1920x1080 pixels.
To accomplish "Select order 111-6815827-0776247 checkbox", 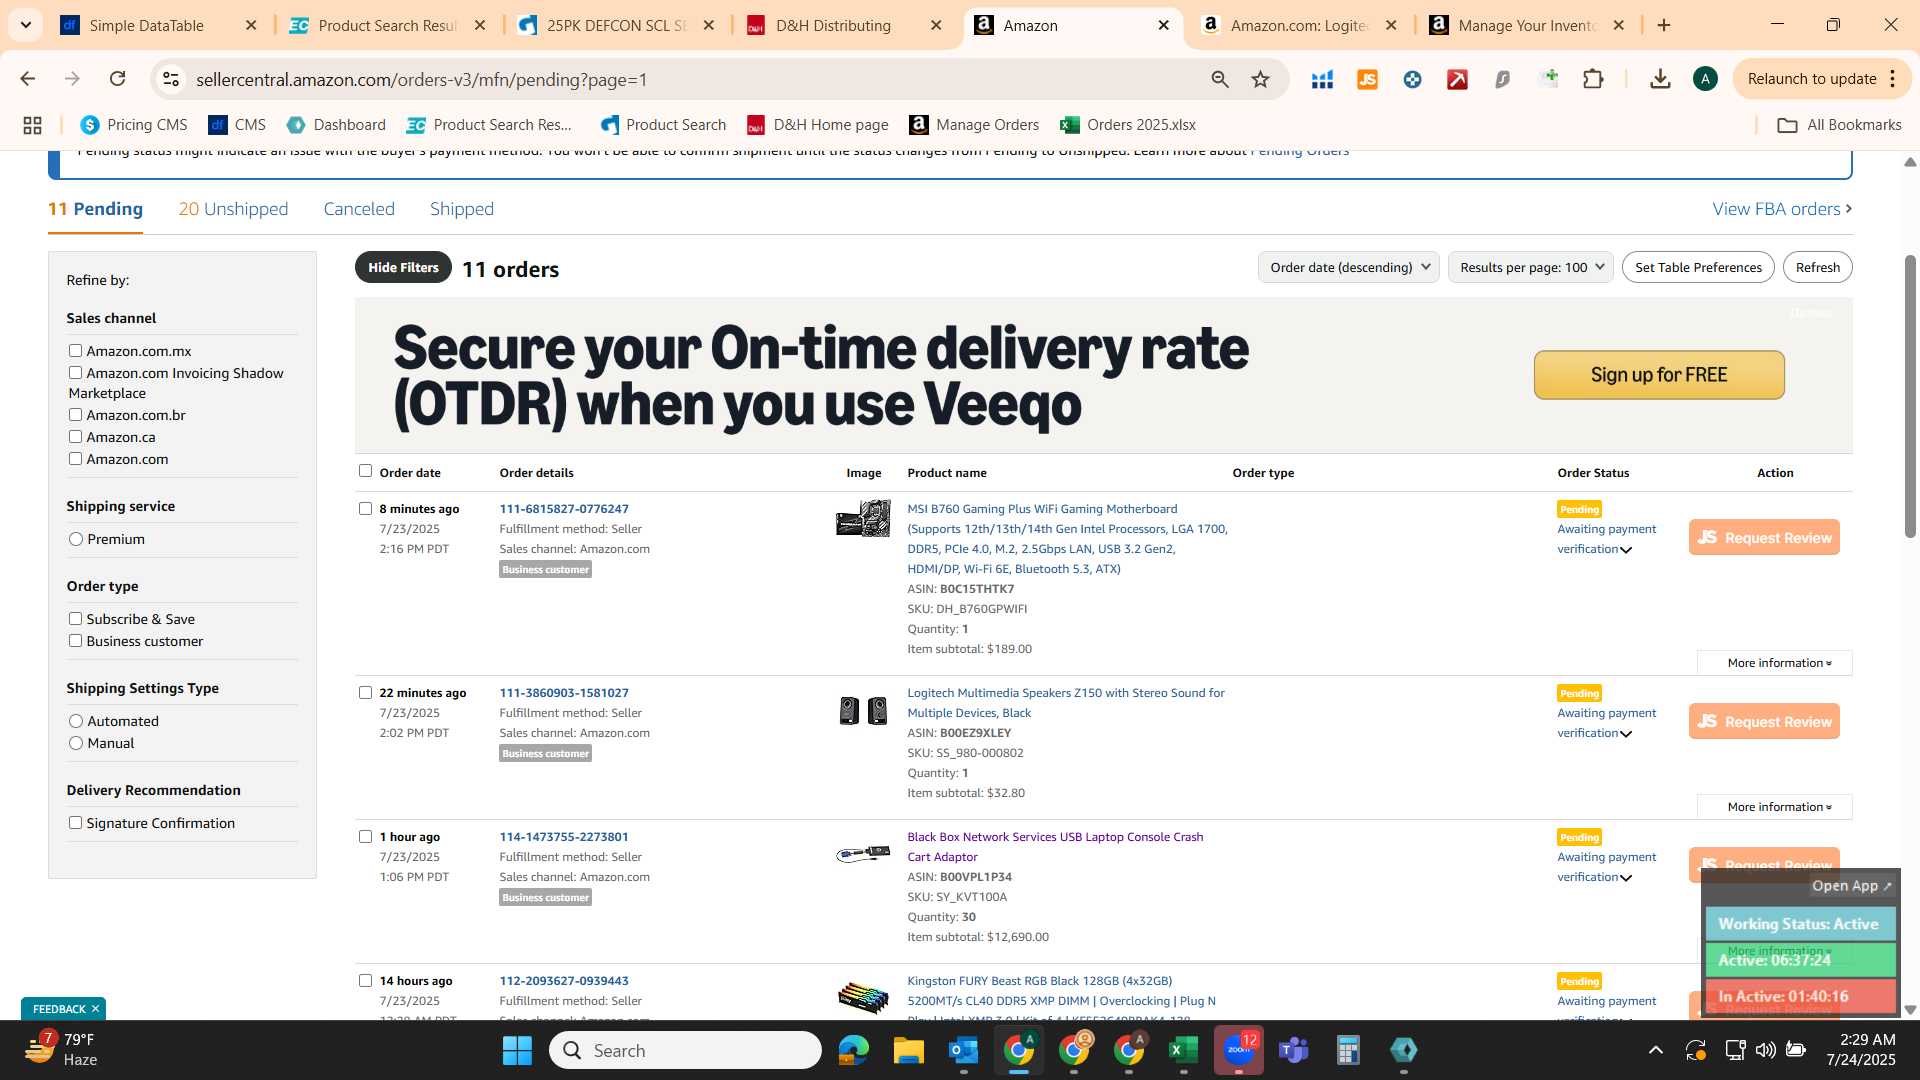I will pos(365,508).
